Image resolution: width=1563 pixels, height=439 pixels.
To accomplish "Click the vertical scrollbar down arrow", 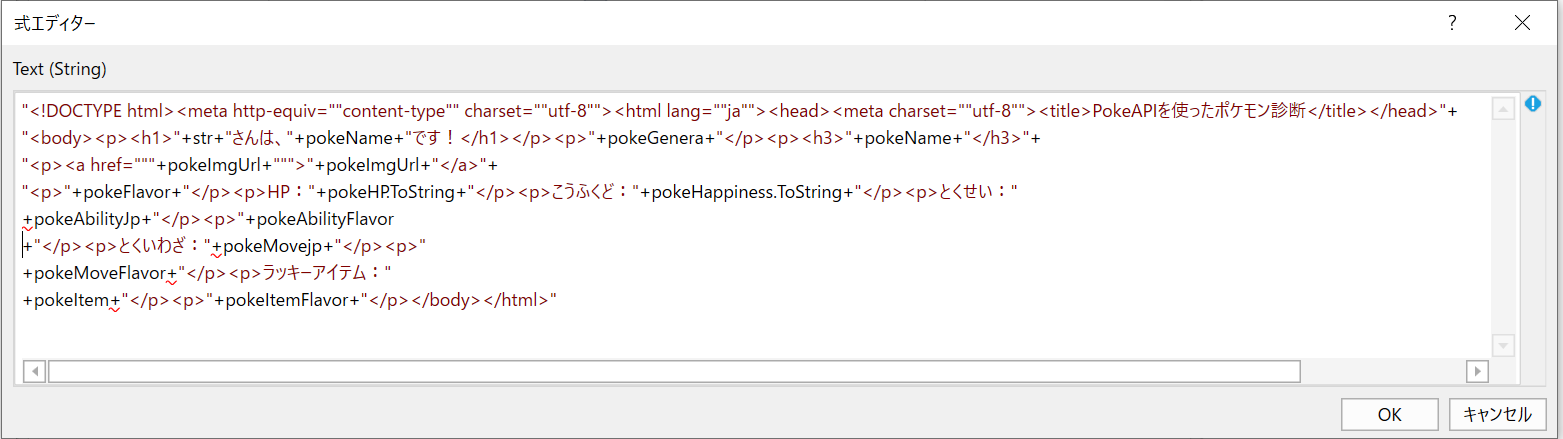I will [x=1503, y=344].
